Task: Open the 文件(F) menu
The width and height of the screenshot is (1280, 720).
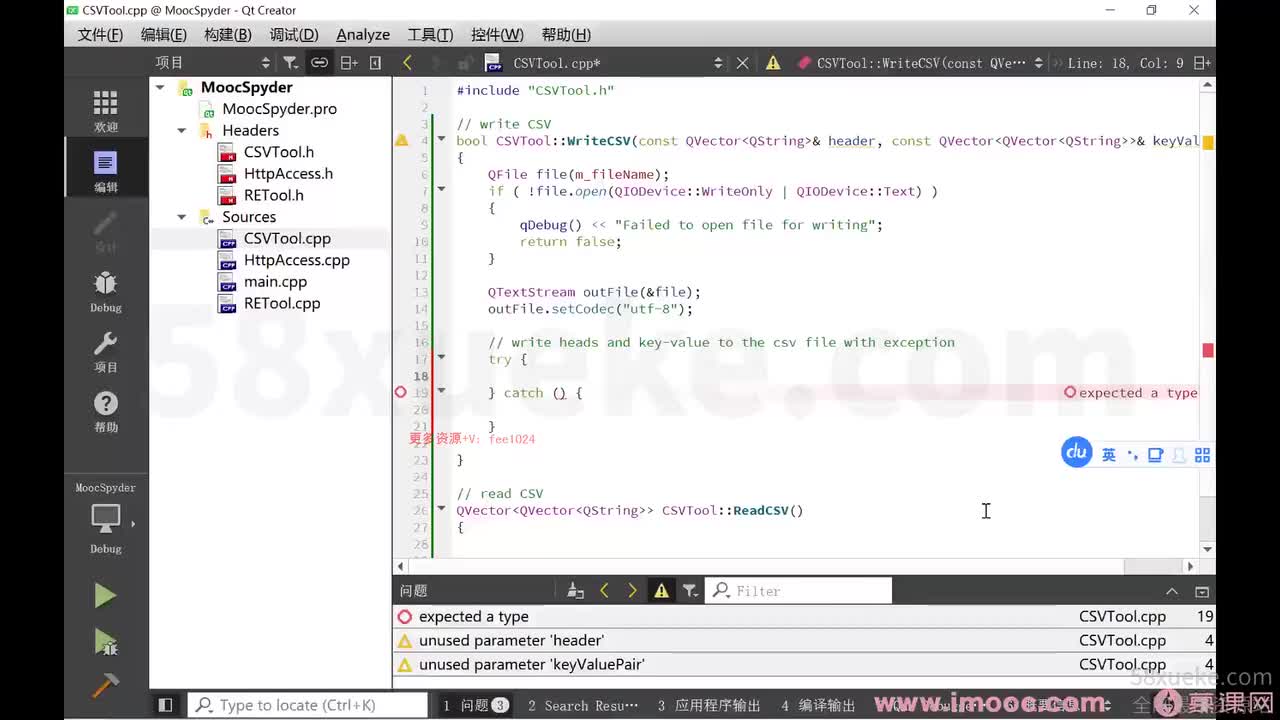Action: (x=100, y=34)
